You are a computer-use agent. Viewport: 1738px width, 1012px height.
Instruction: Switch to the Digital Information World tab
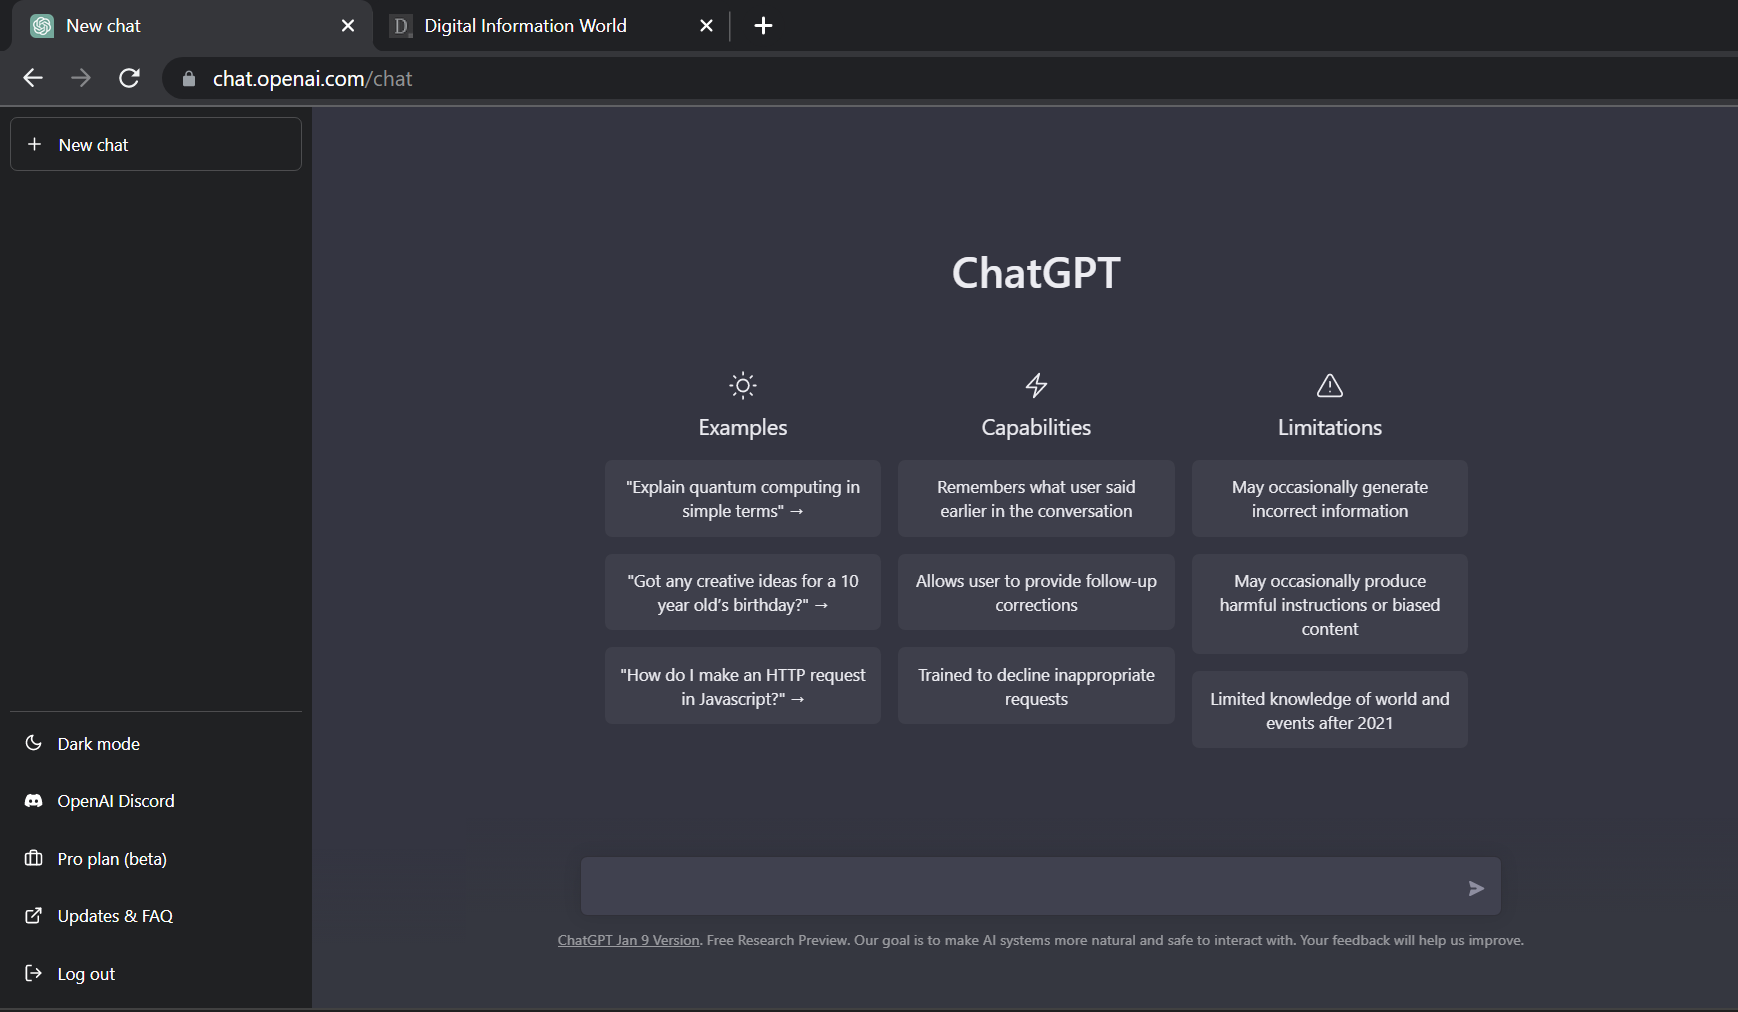(552, 26)
